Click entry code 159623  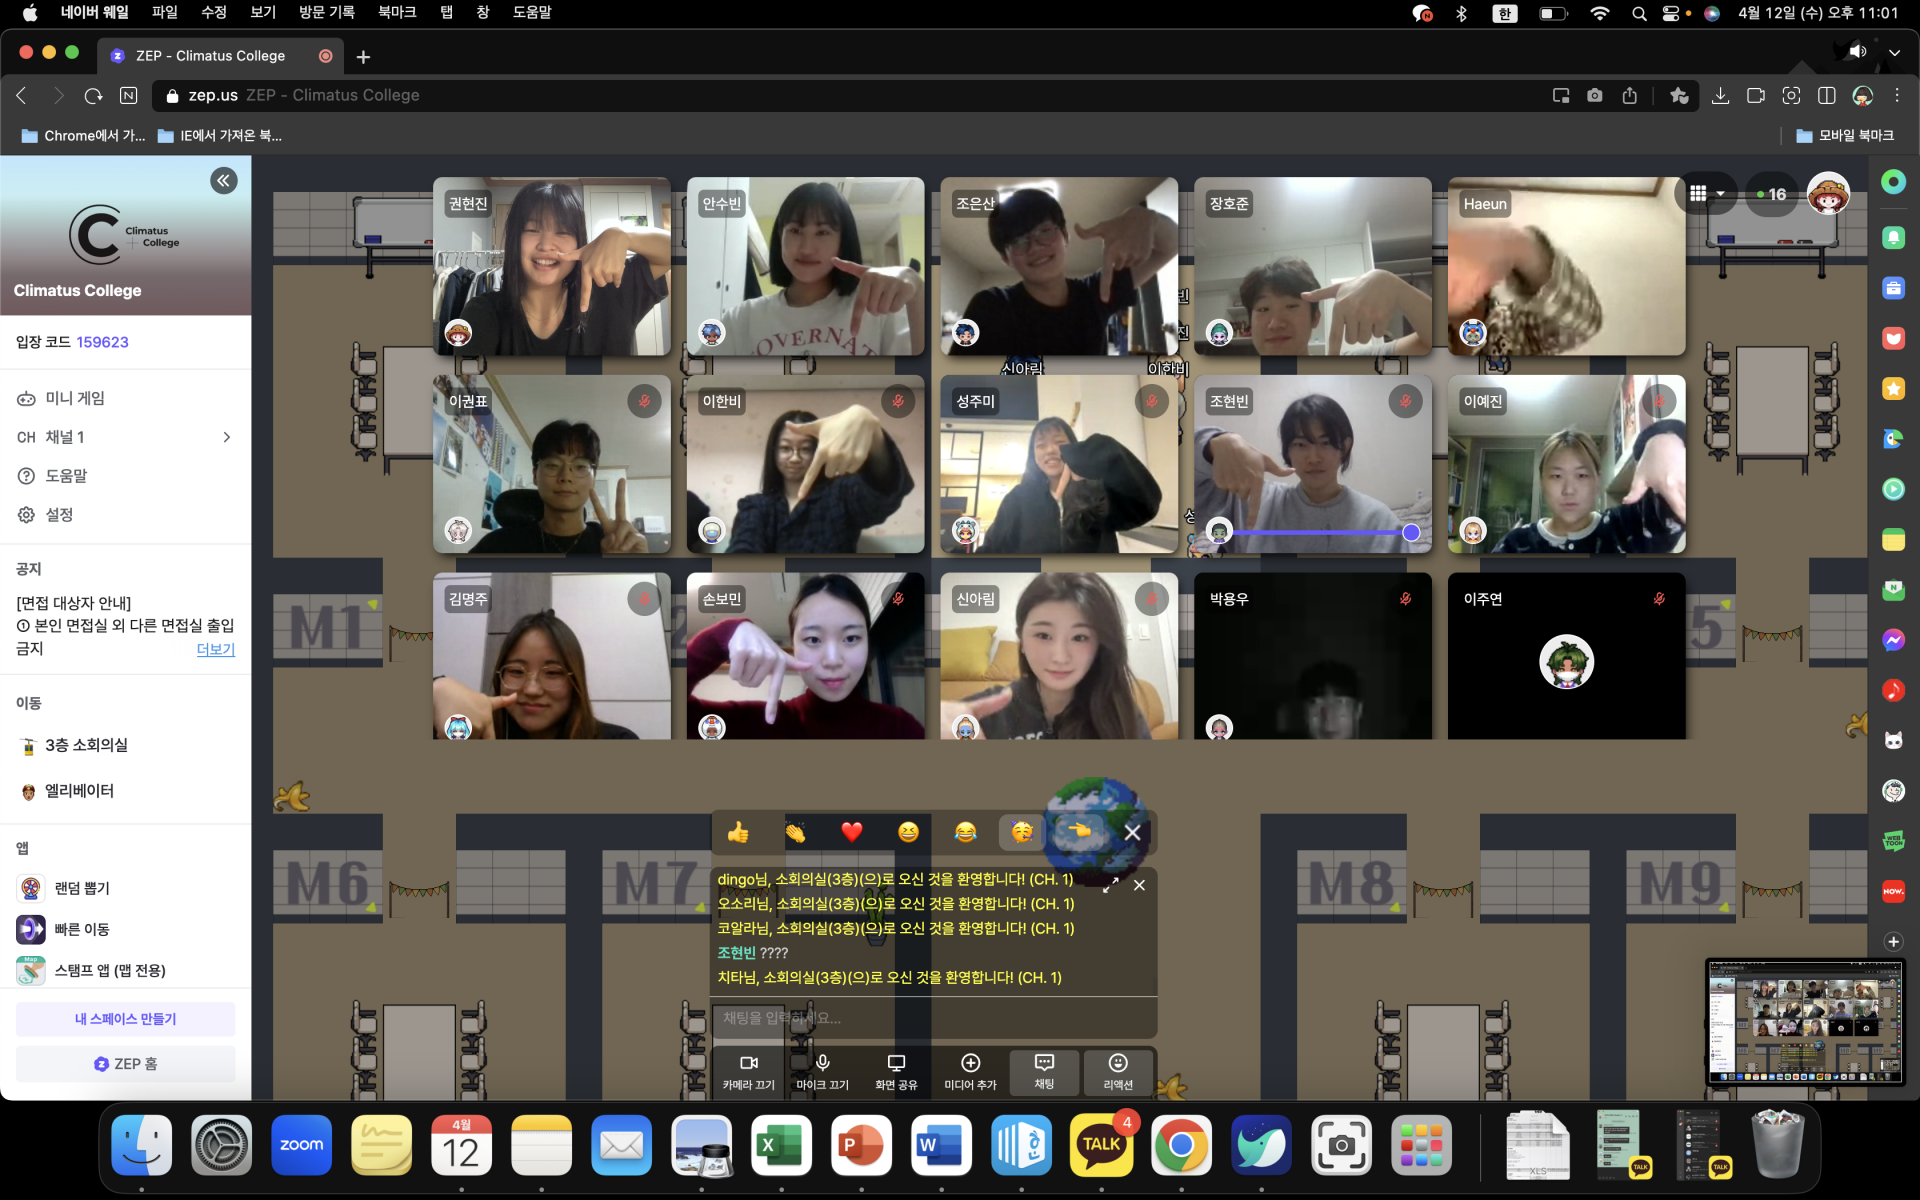point(102,342)
